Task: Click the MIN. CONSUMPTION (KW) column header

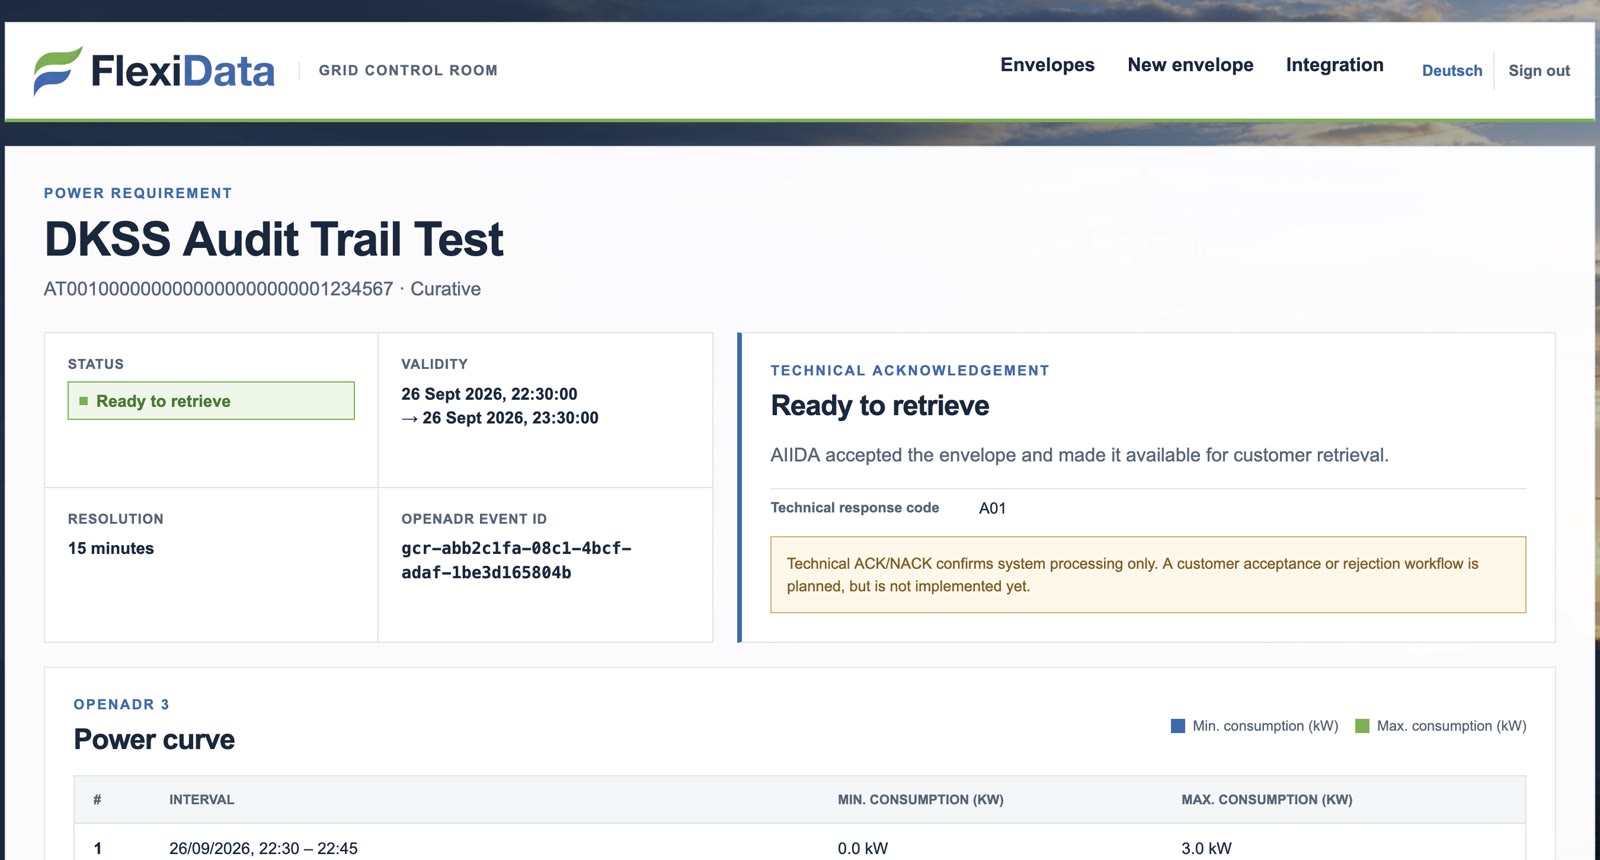Action: [920, 800]
